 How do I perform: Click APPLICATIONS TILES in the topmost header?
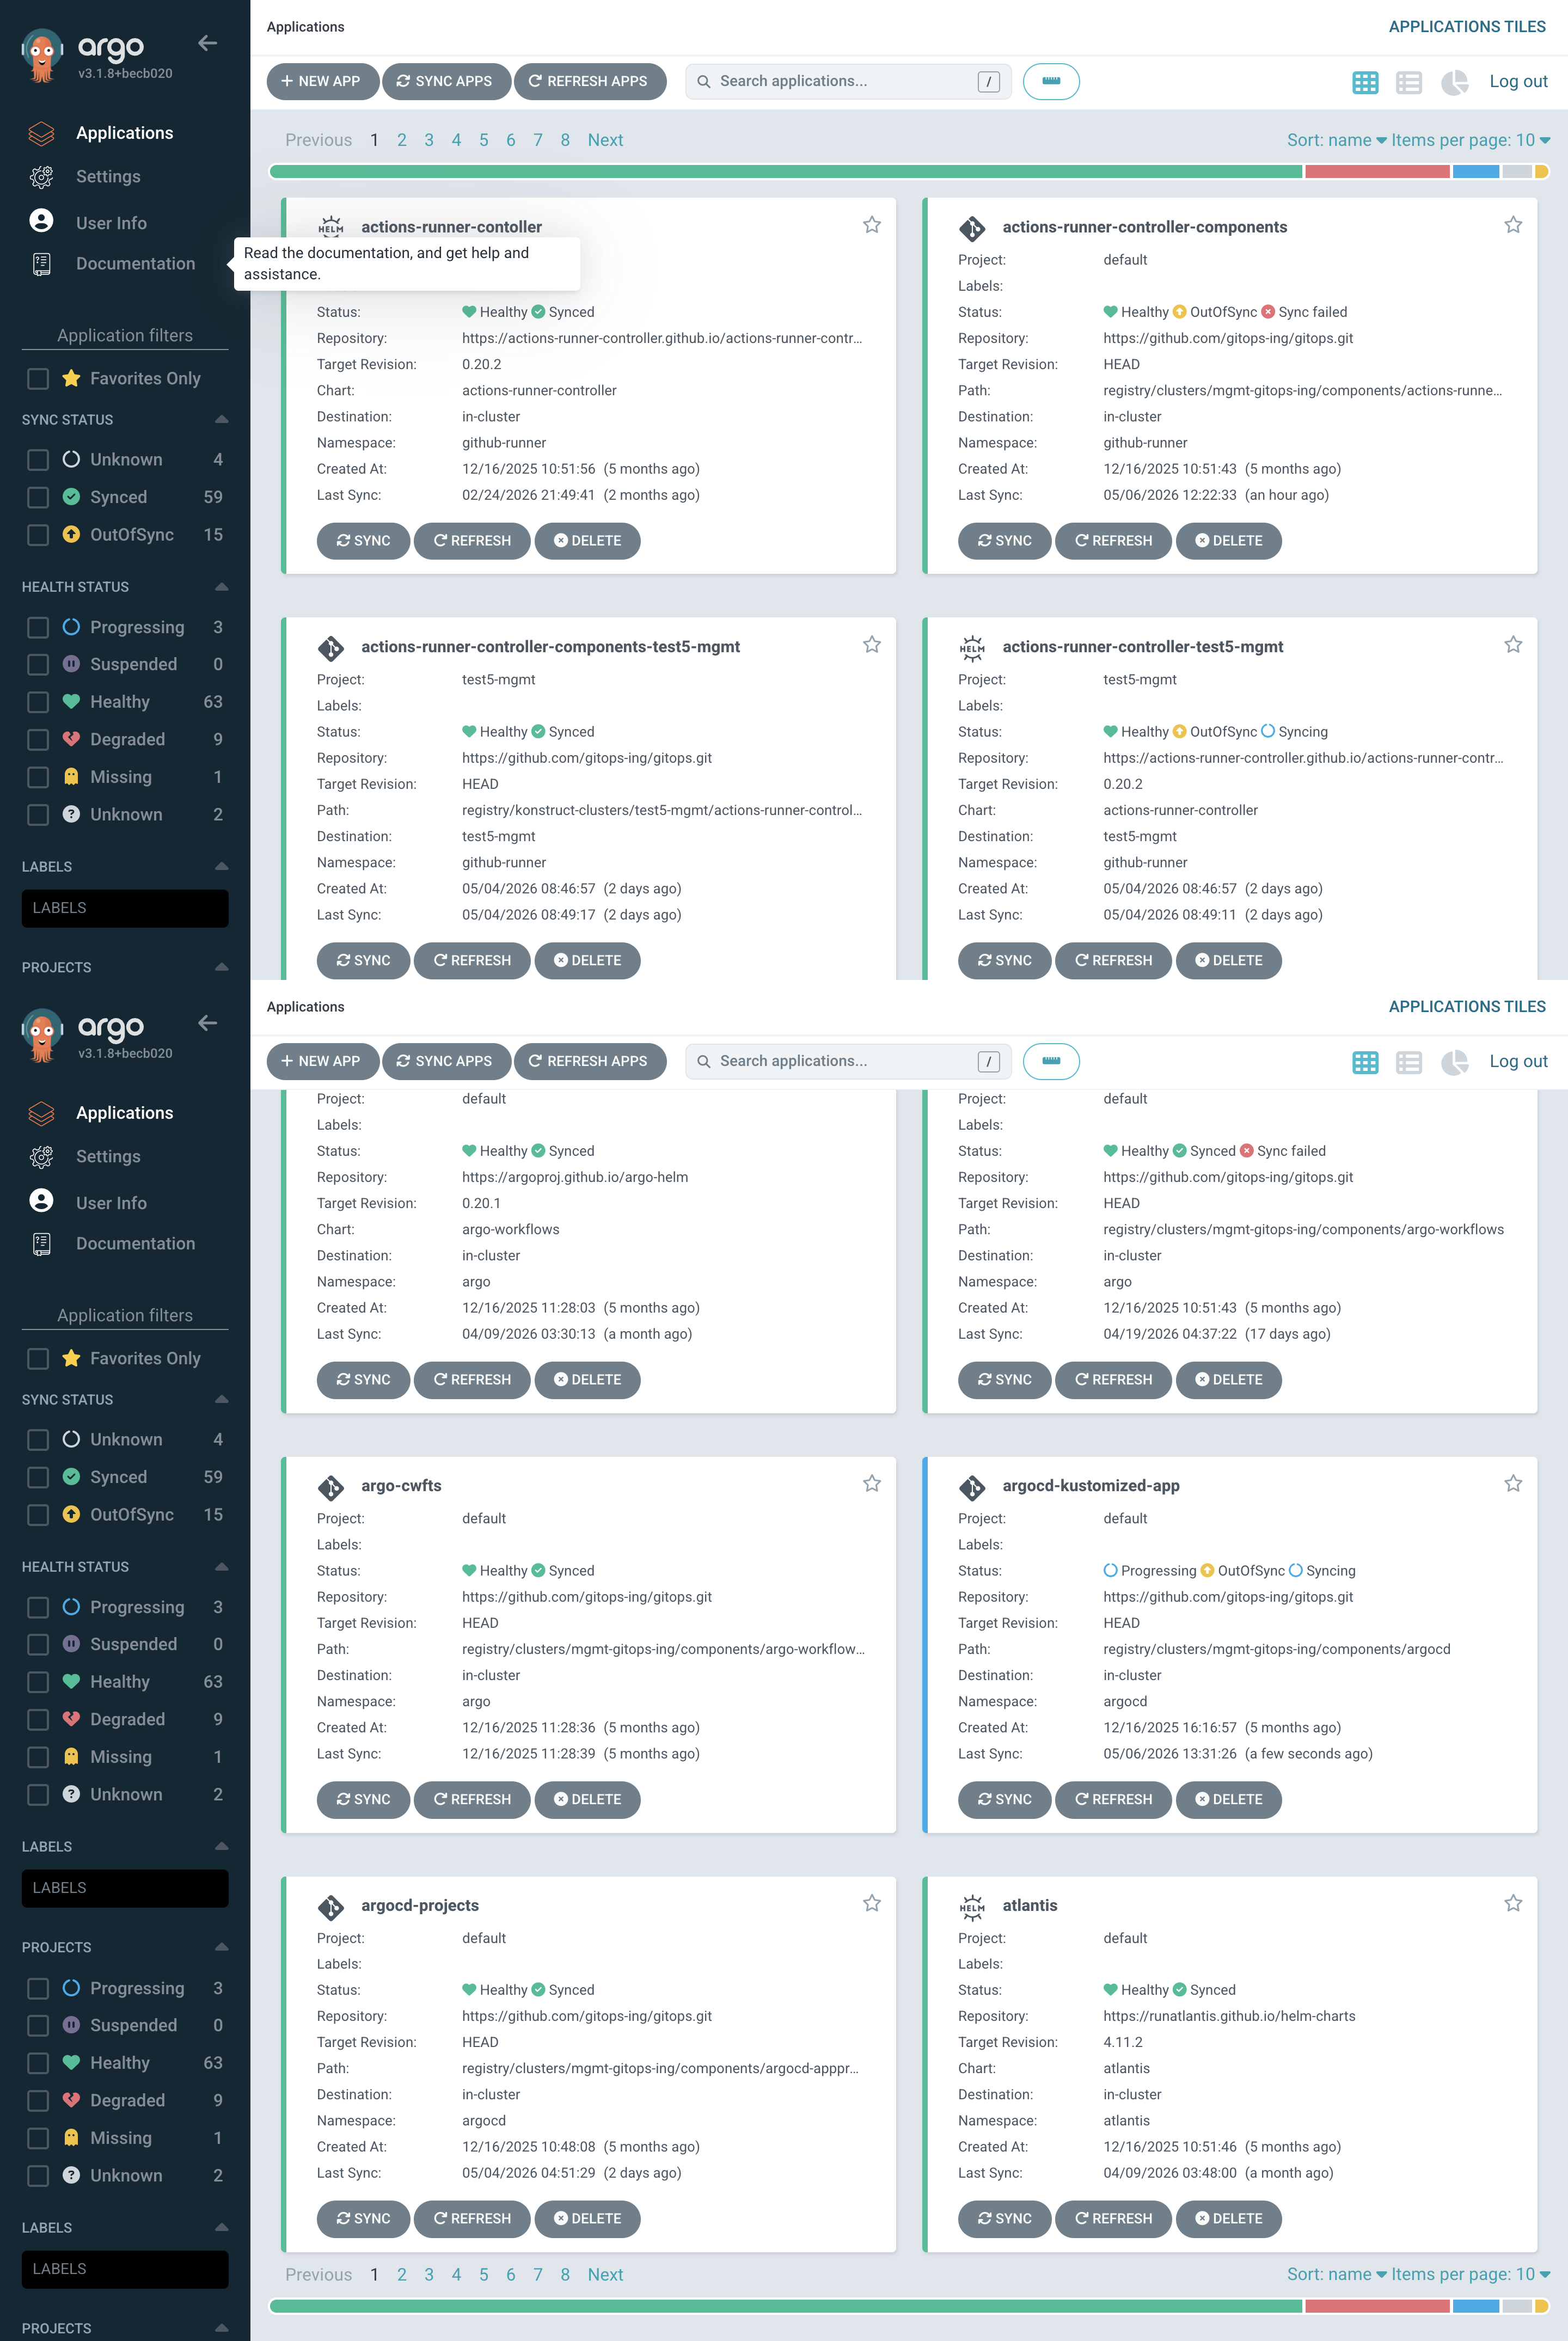pos(1466,27)
